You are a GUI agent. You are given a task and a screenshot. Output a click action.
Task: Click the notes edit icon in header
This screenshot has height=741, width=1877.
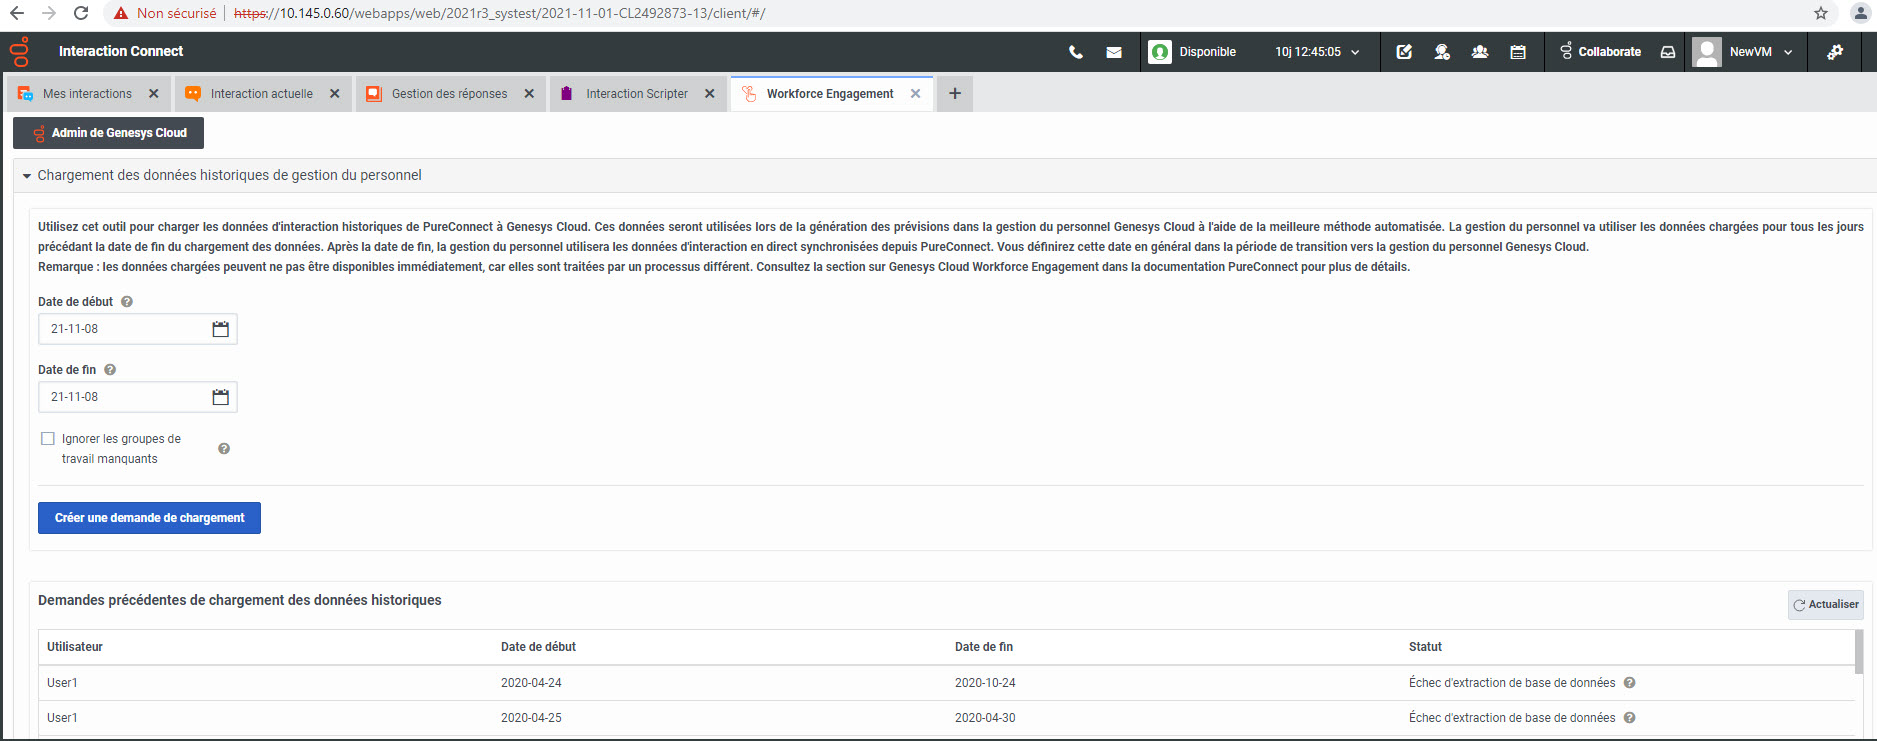click(x=1404, y=52)
